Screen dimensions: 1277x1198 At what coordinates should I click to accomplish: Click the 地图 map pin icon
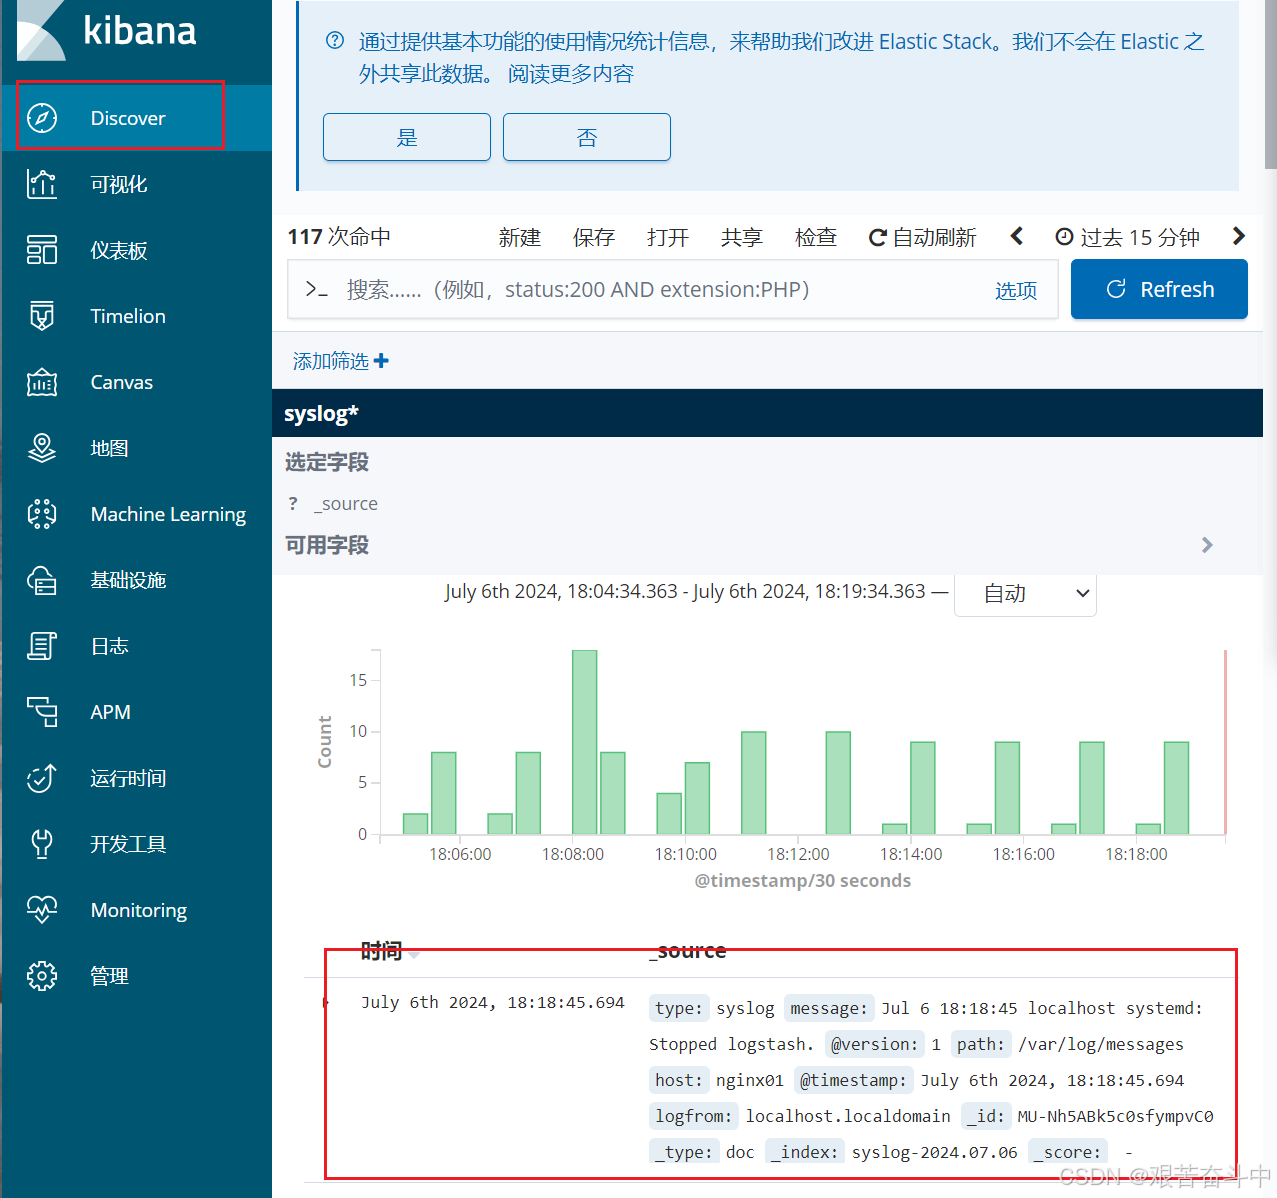point(42,448)
